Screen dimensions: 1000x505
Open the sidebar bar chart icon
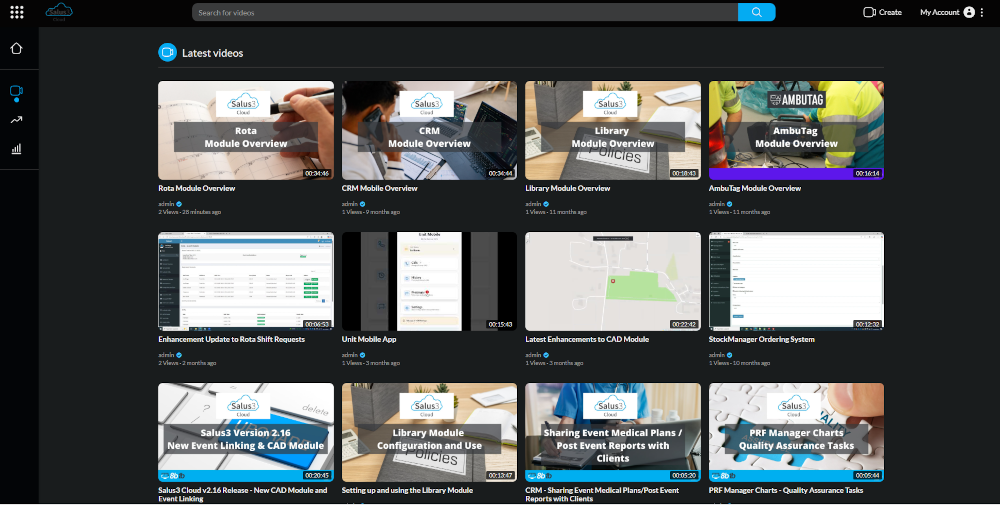17,149
